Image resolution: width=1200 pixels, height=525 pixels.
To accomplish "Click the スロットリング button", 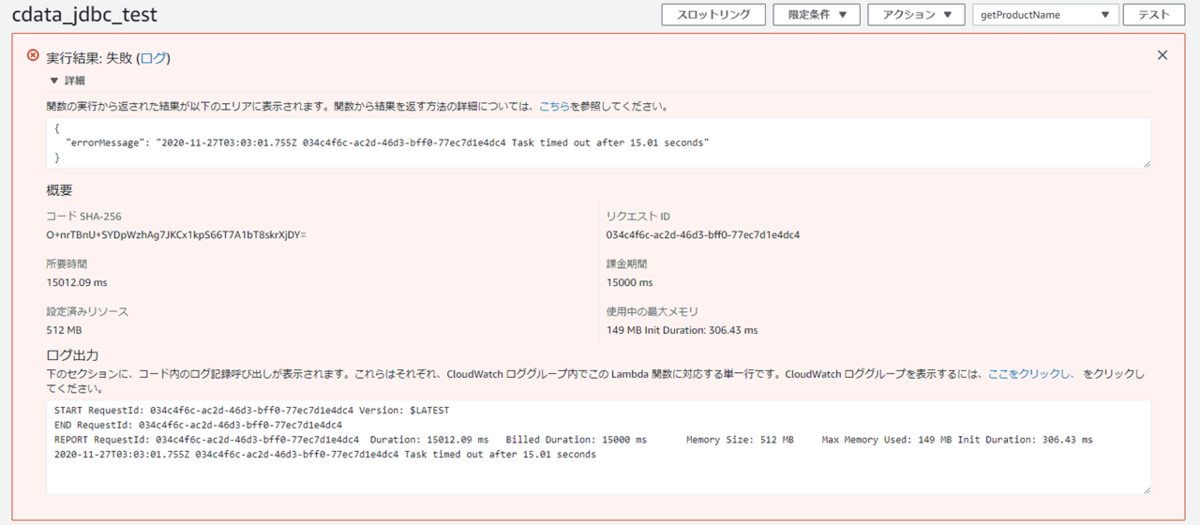I will pyautogui.click(x=713, y=15).
